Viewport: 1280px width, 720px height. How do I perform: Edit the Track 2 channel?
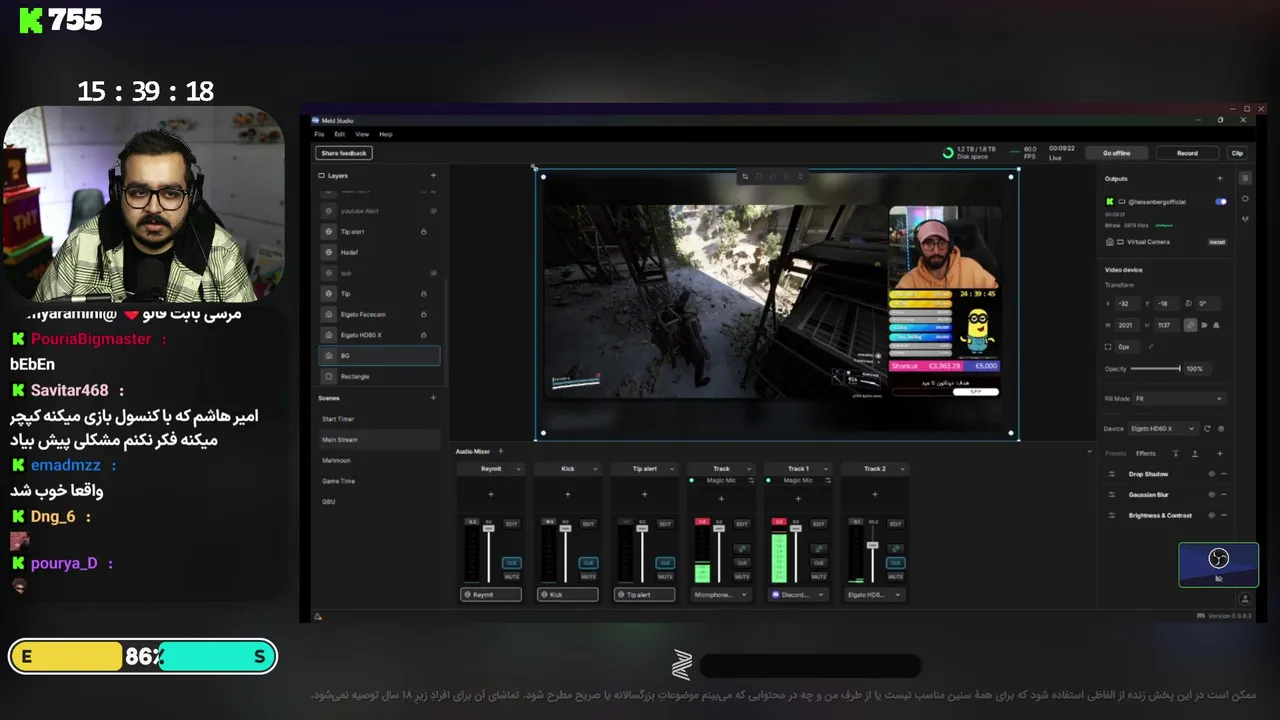[x=895, y=523]
